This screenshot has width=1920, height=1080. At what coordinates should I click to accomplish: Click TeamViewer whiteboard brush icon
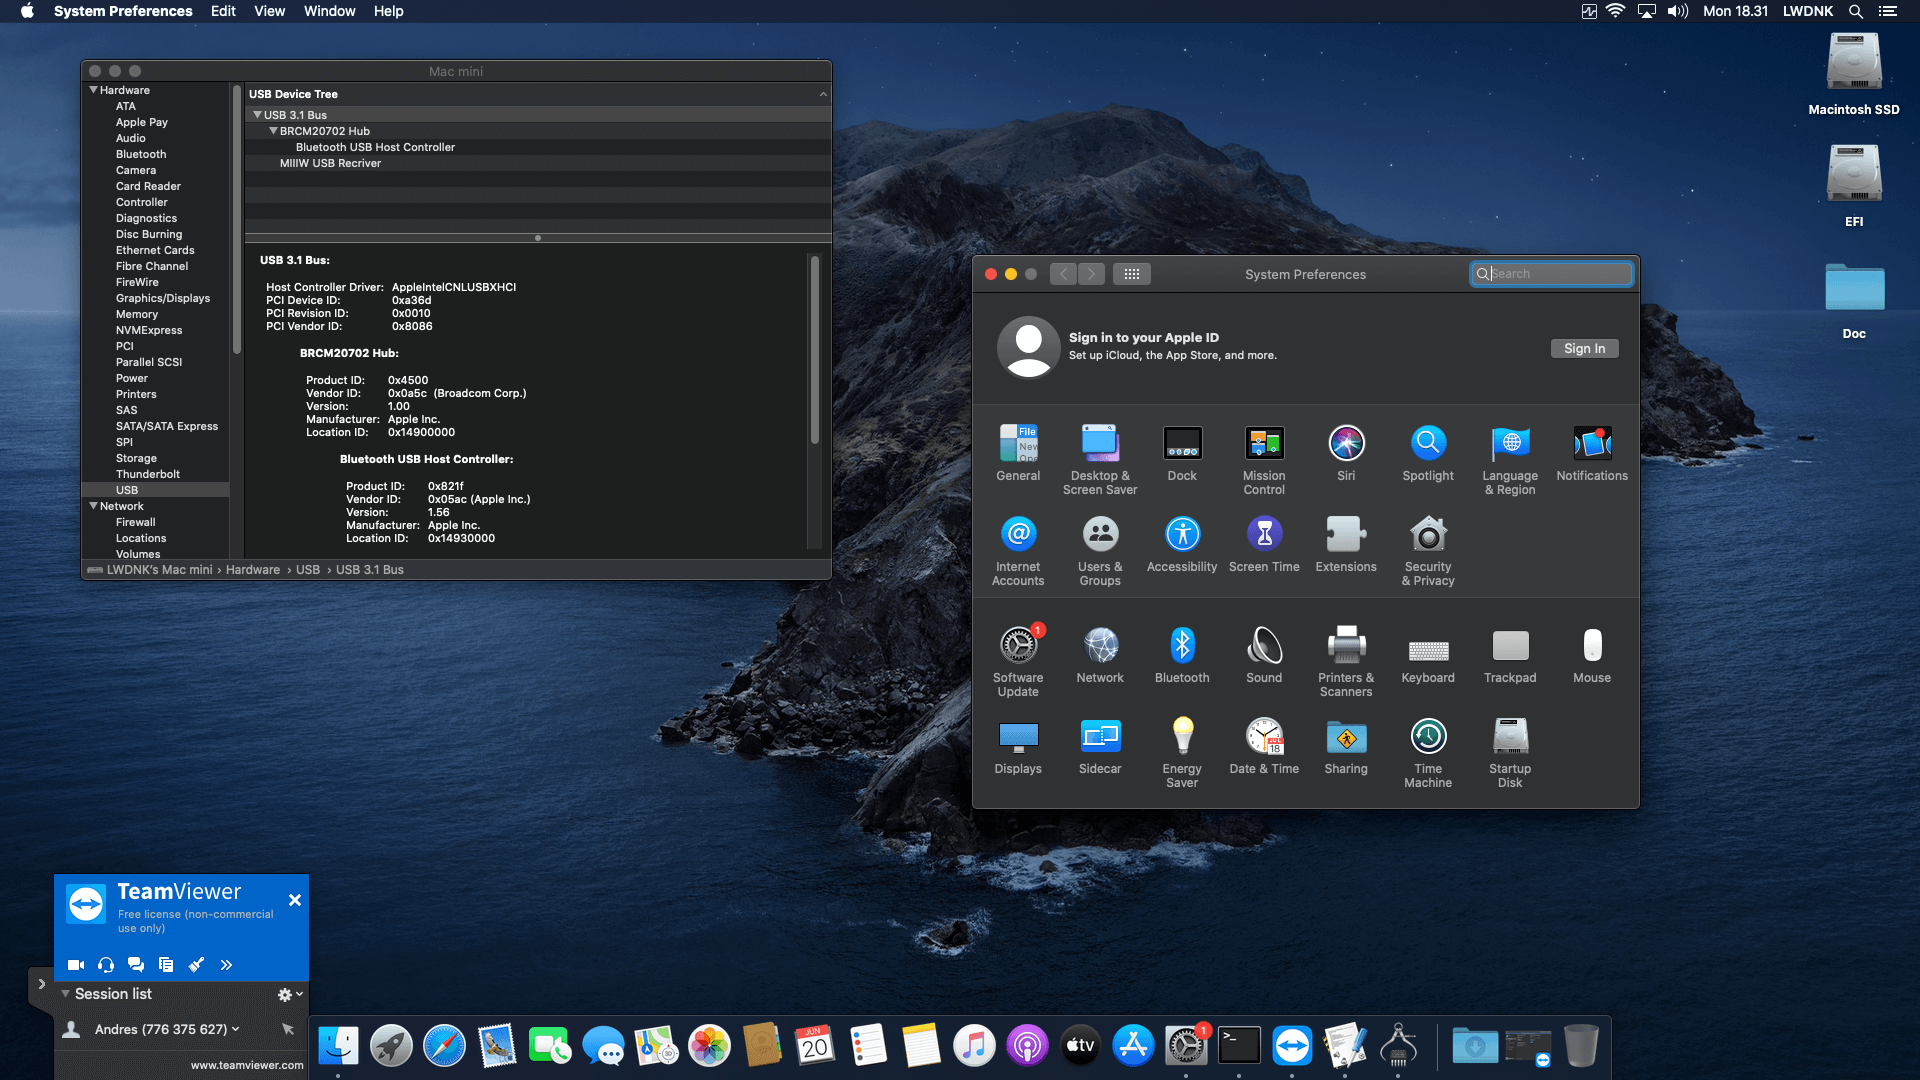click(196, 965)
